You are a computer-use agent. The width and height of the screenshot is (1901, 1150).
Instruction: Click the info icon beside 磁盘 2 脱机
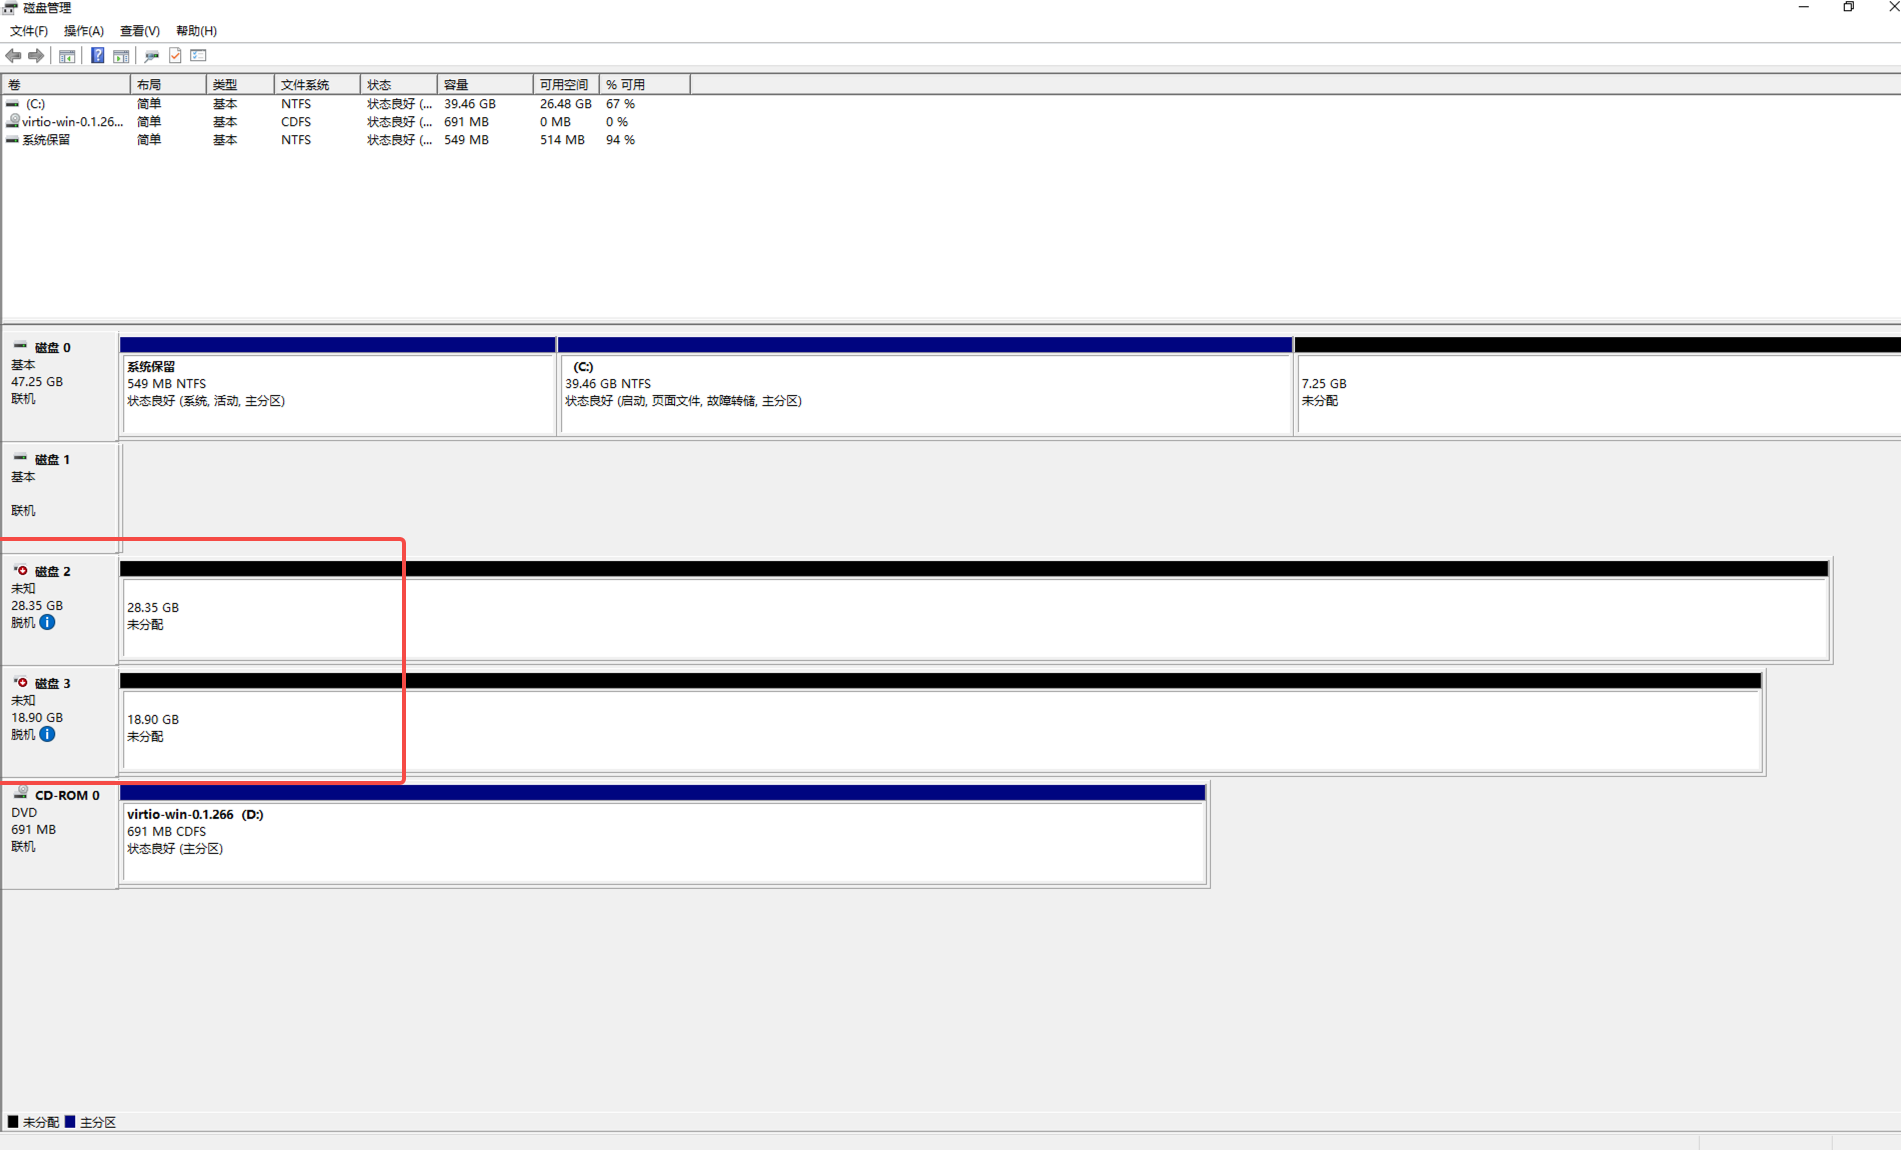point(47,622)
